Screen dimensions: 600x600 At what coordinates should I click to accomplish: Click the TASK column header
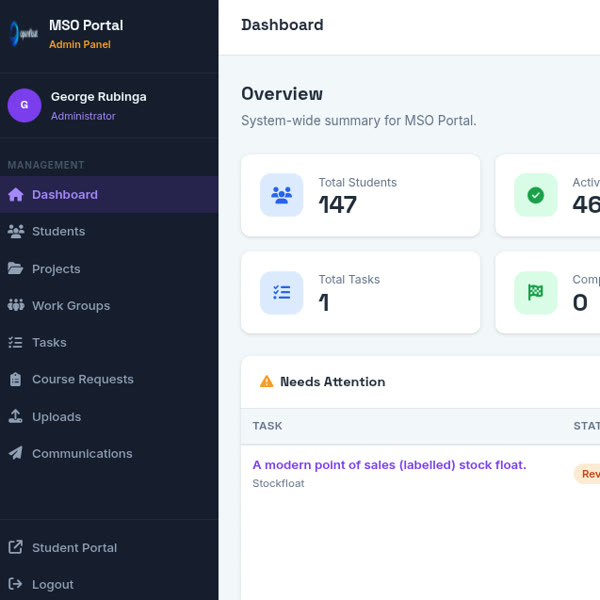[267, 426]
